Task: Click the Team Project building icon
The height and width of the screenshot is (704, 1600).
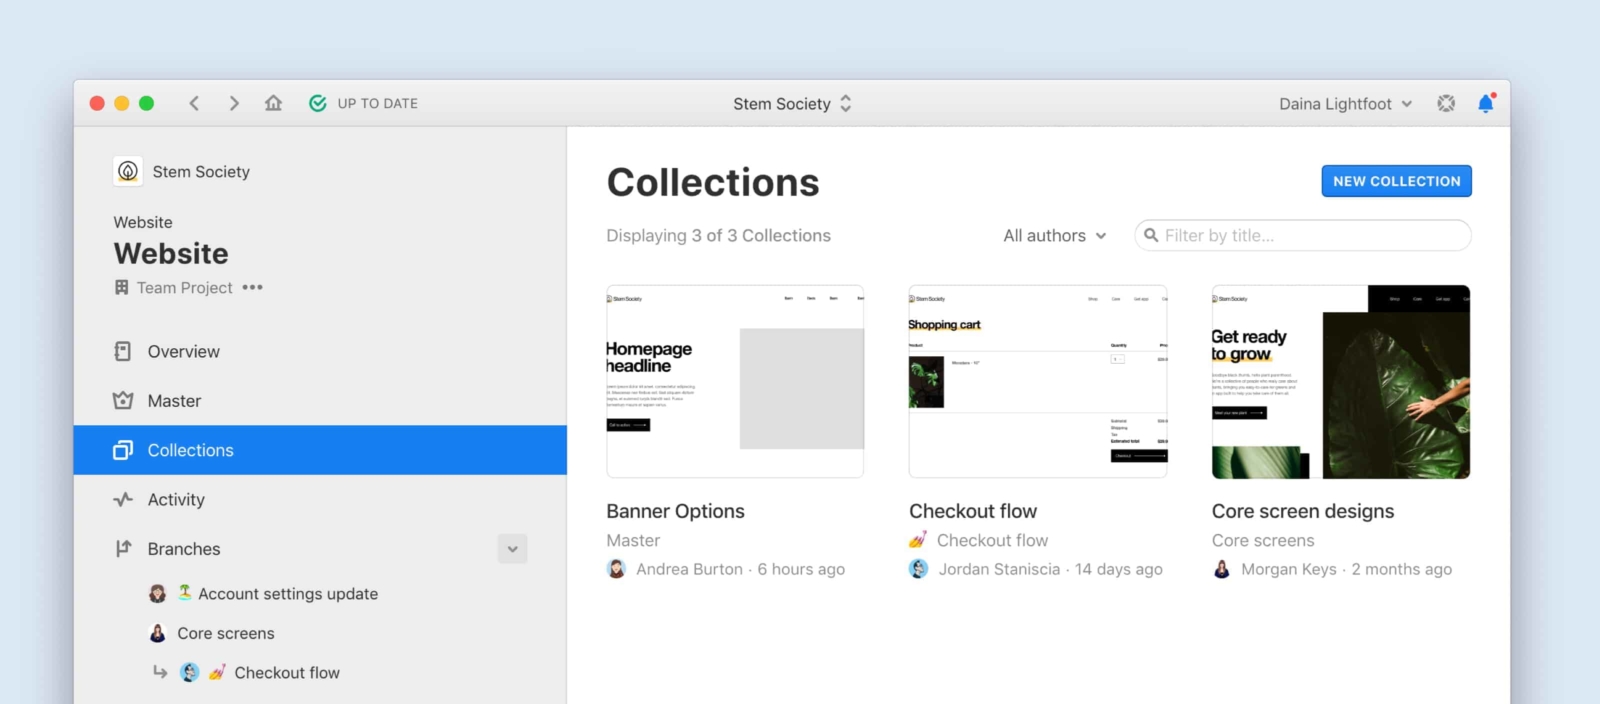Action: click(x=121, y=287)
